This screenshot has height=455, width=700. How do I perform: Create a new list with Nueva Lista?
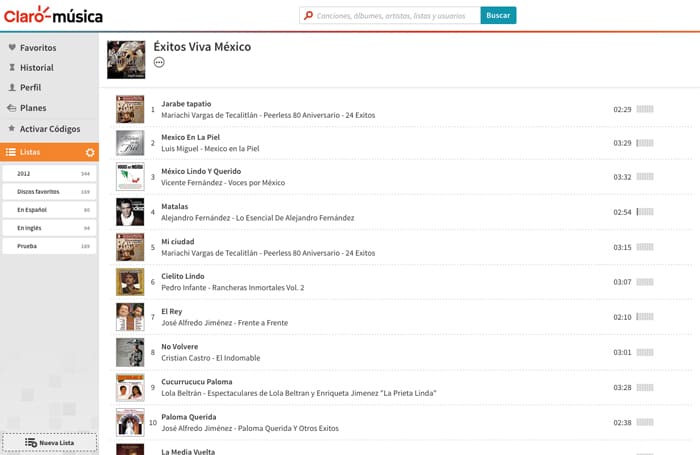click(49, 442)
